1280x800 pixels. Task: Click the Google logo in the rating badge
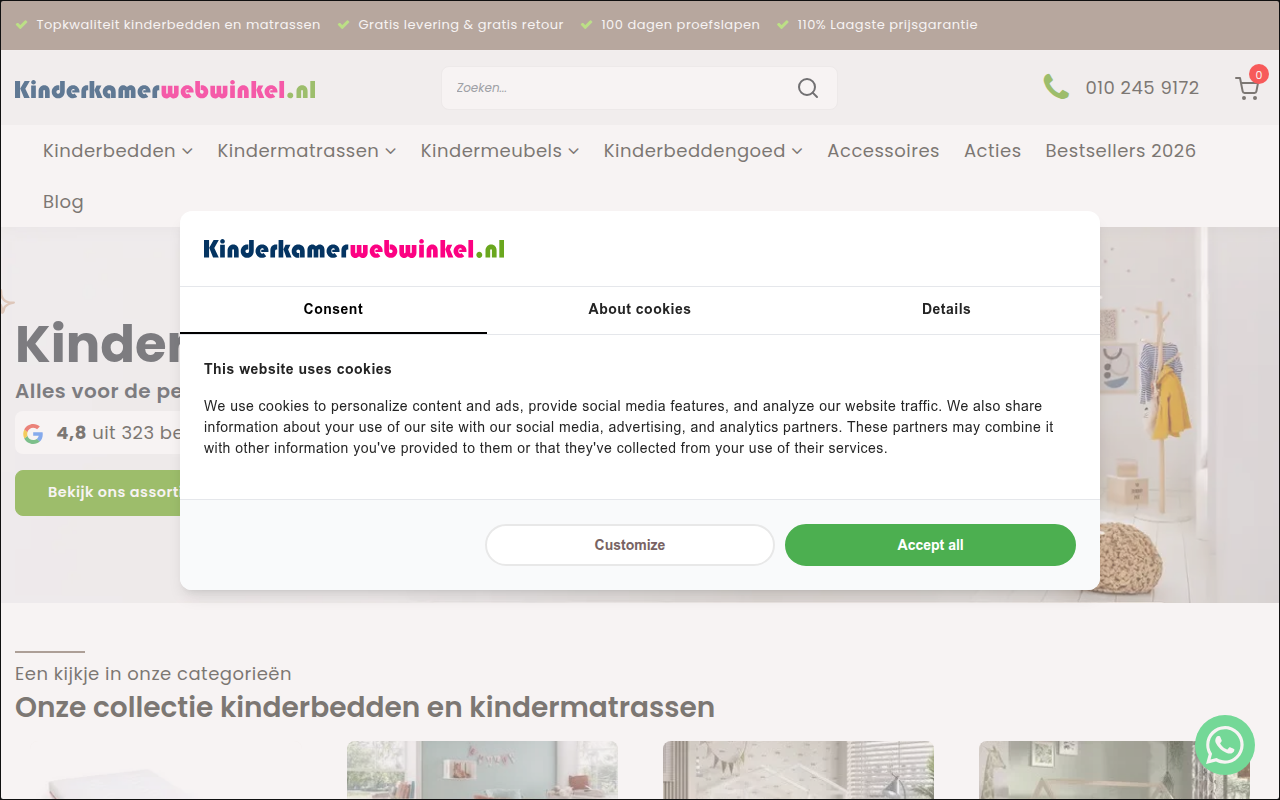pos(33,433)
